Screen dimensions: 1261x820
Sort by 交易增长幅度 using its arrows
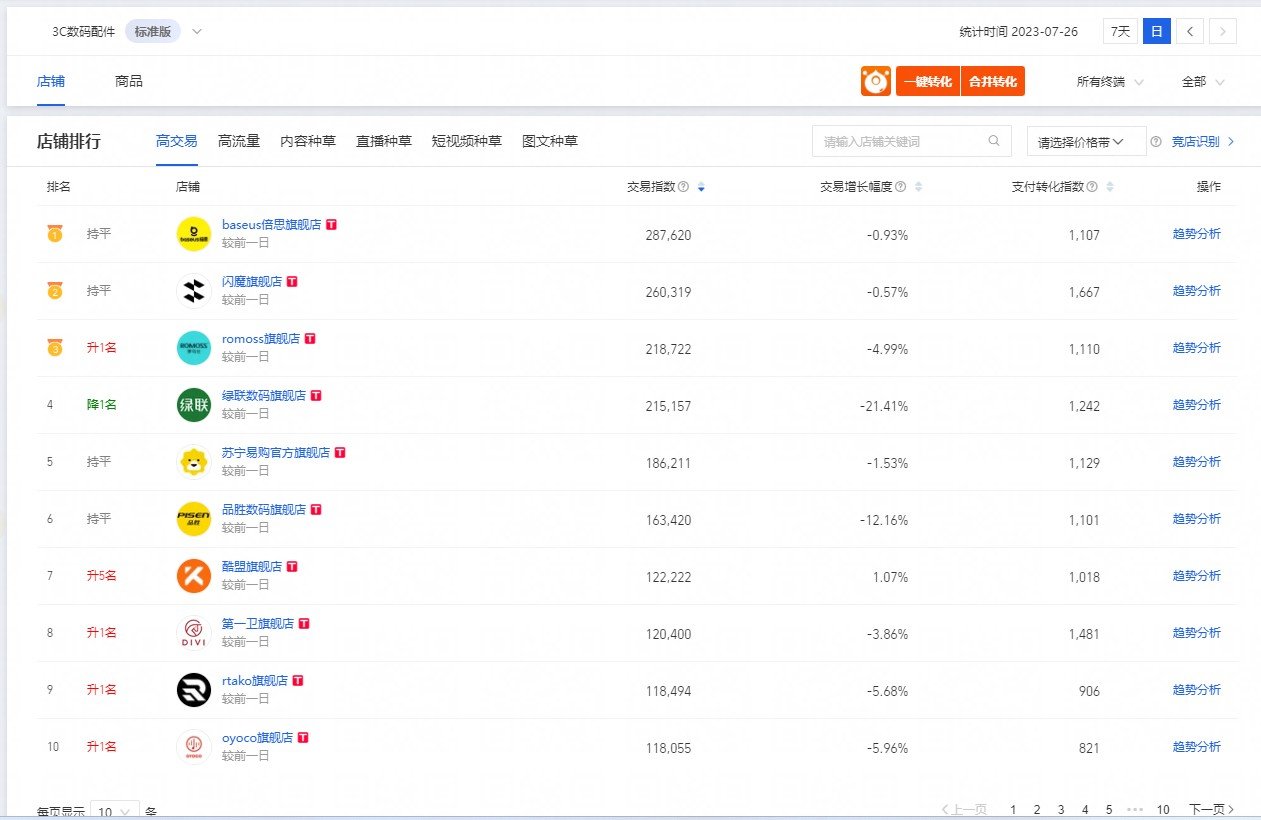tap(918, 187)
